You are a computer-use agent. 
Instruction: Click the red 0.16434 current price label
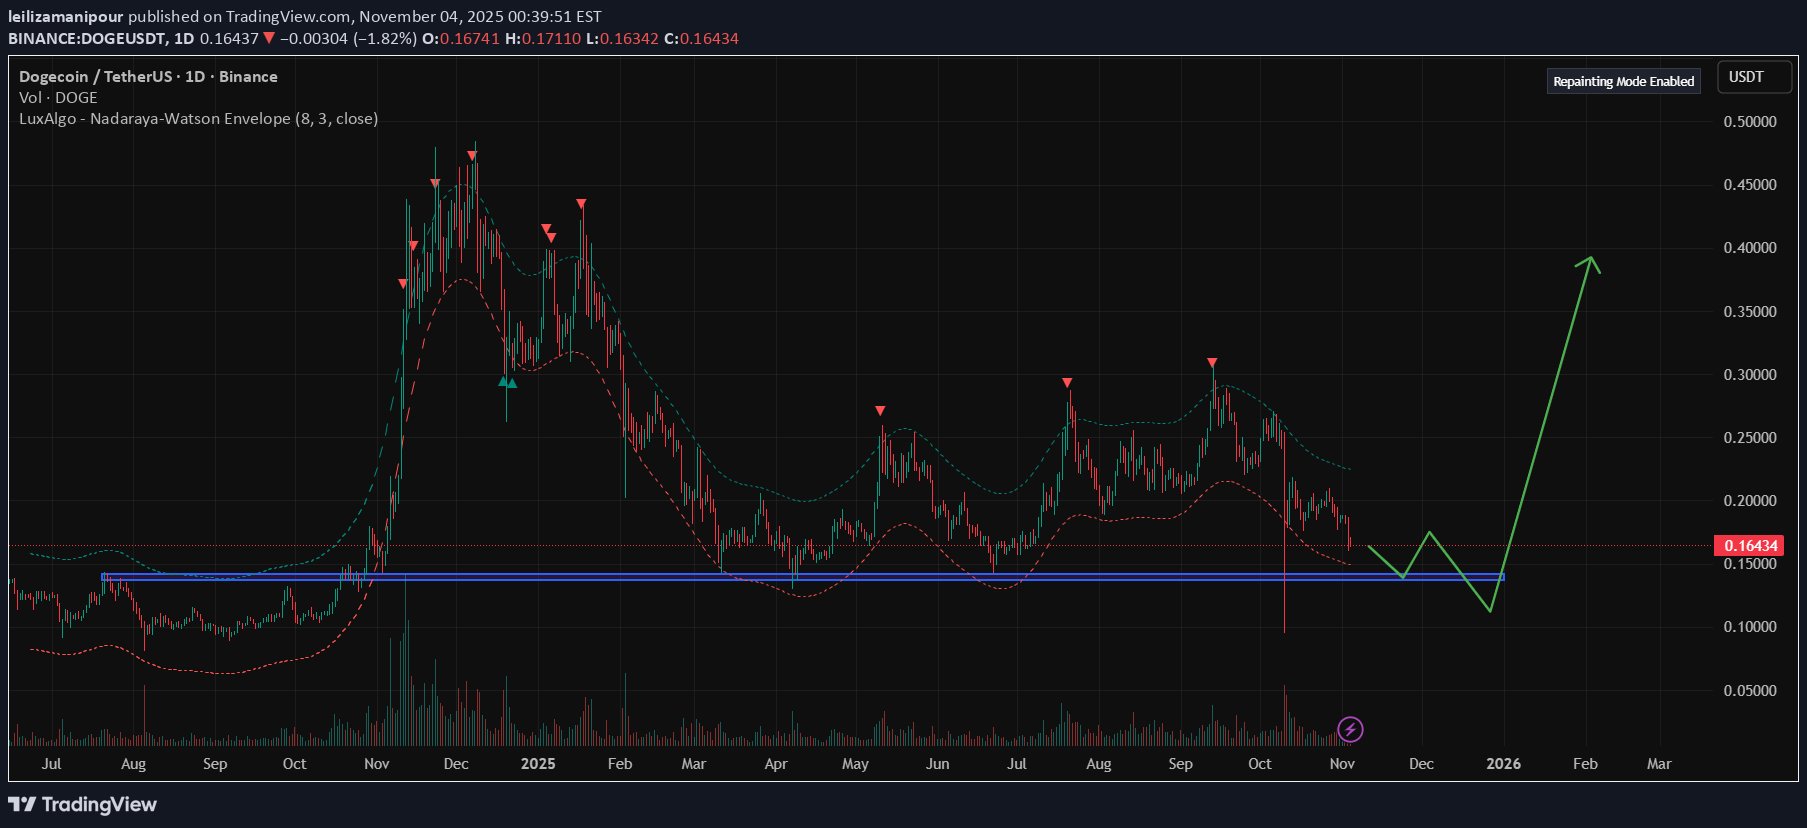pyautogui.click(x=1750, y=545)
